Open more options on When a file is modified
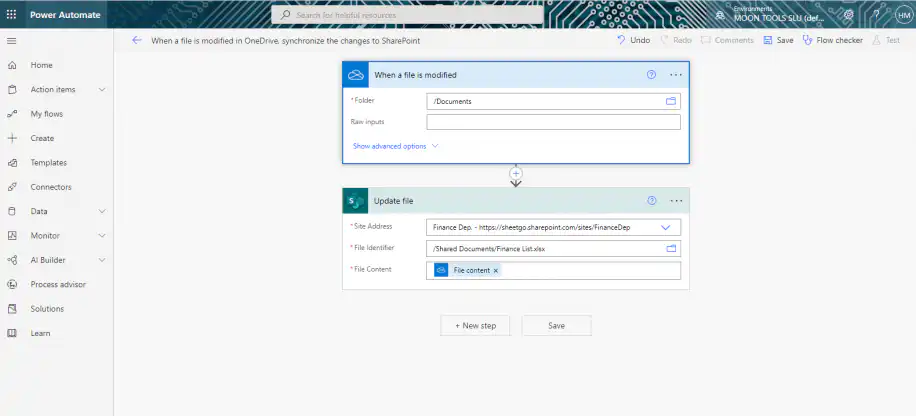916x416 pixels. pos(676,75)
